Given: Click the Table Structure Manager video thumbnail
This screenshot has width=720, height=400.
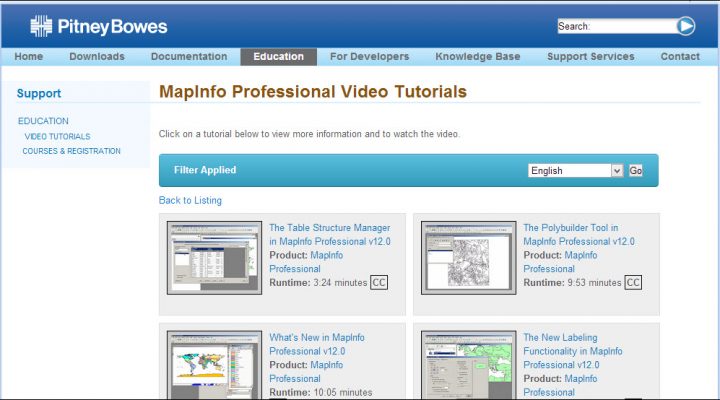Looking at the screenshot, I should [214, 258].
